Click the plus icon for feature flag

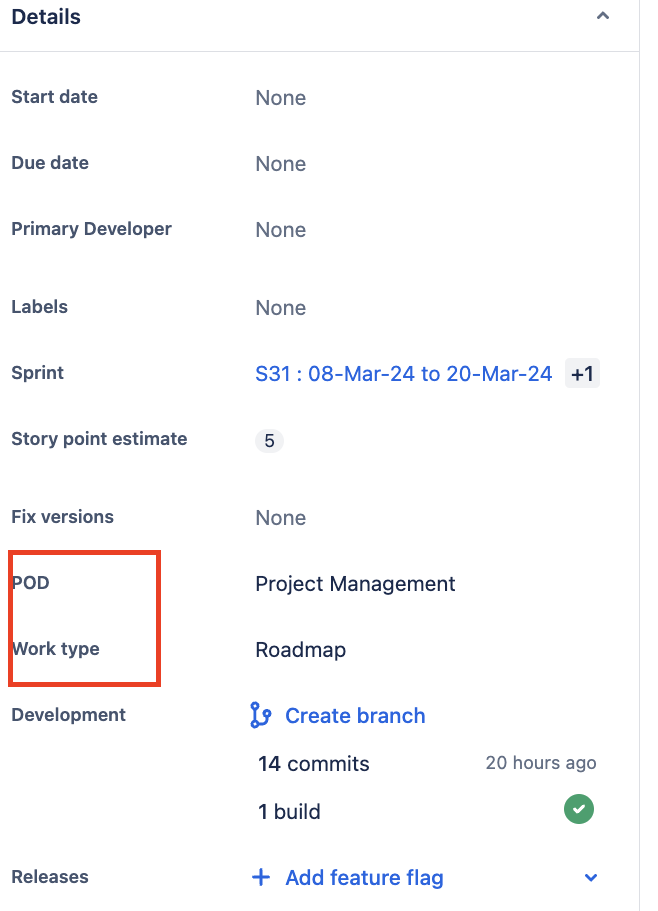click(x=261, y=877)
